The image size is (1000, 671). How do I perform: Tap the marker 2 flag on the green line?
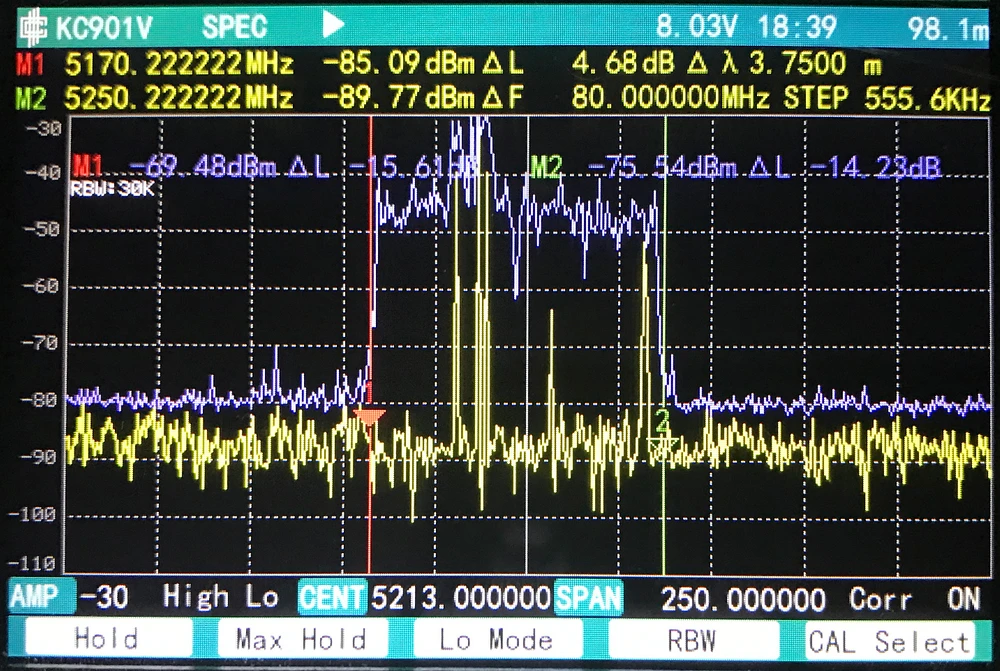(x=662, y=430)
